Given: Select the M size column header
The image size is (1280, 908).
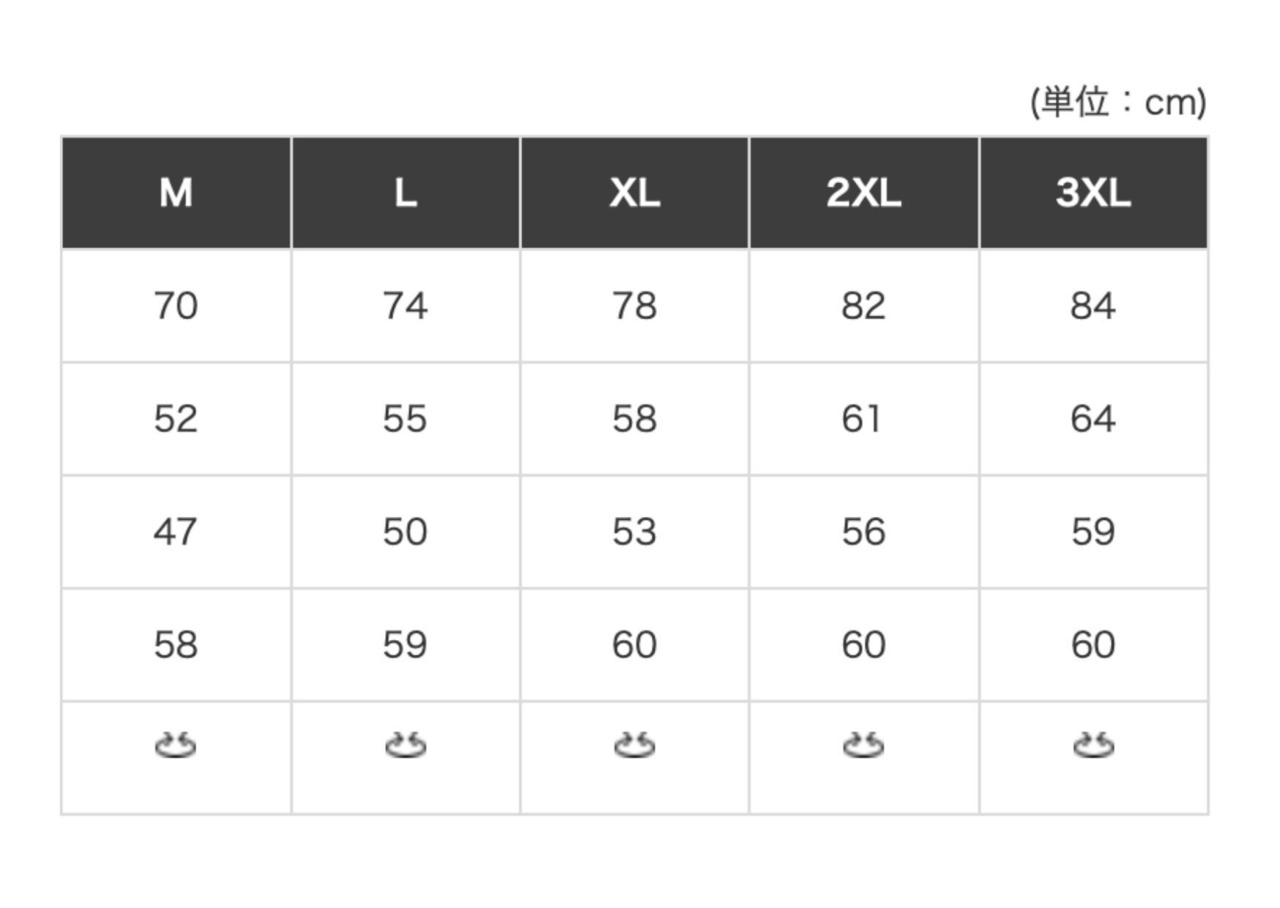Looking at the screenshot, I should 176,192.
